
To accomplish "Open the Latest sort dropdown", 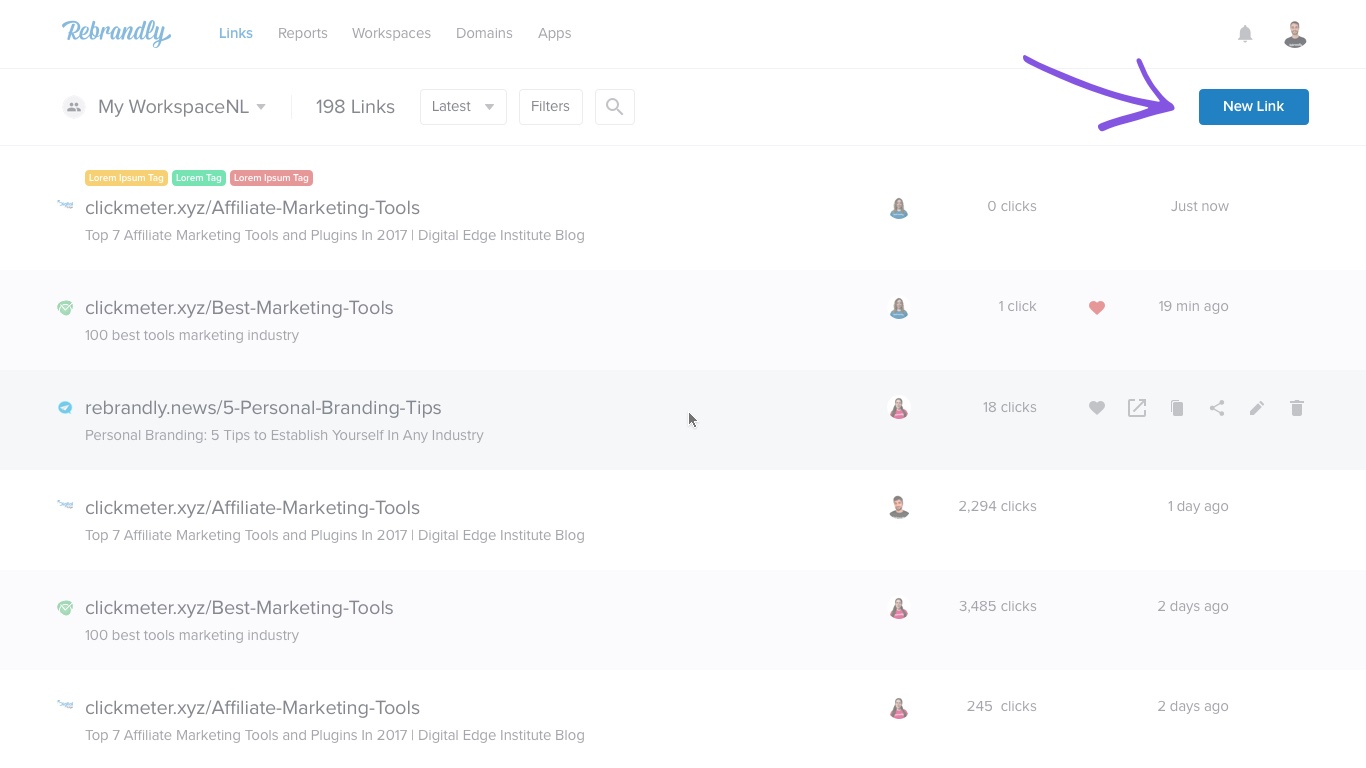I will point(463,107).
